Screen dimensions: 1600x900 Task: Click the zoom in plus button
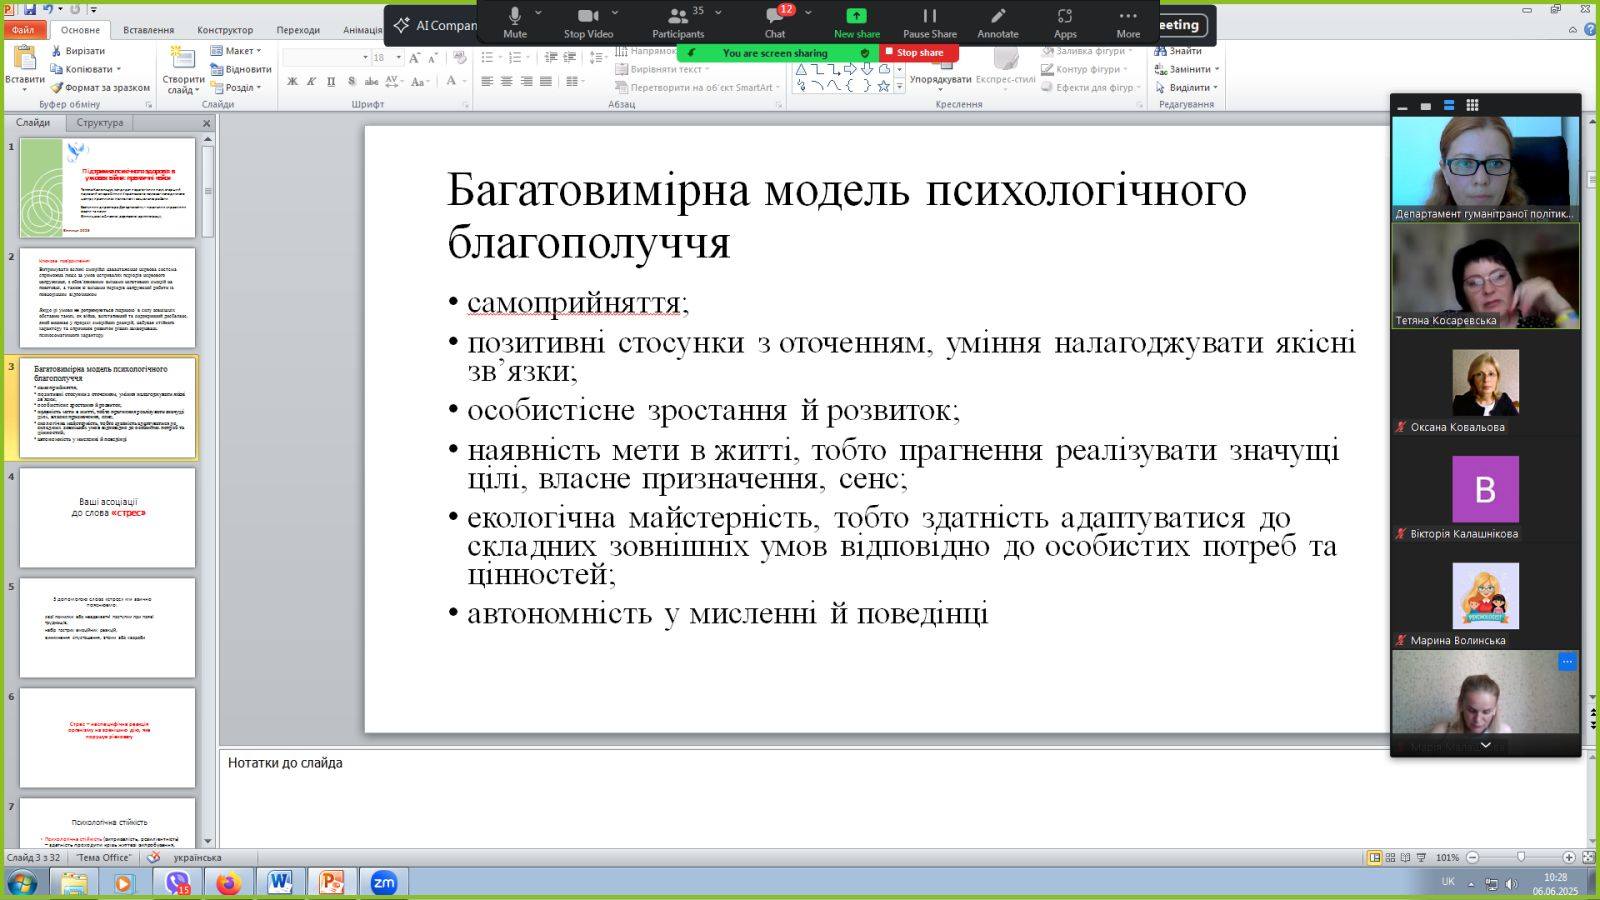[1569, 858]
